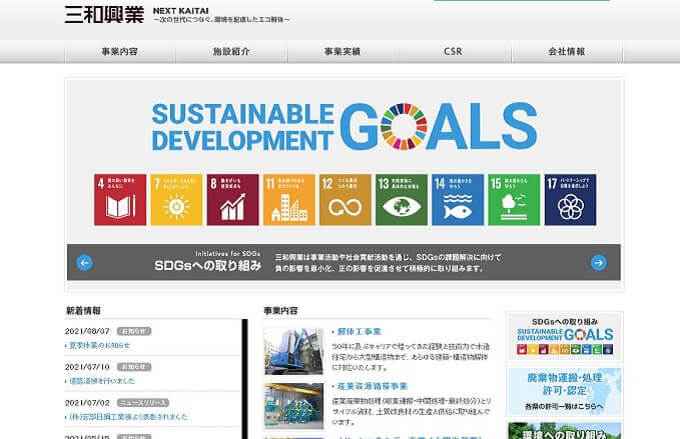Click お知らせ tag beside 2021/07/10
Screen dimensions: 680x439
pos(134,367)
